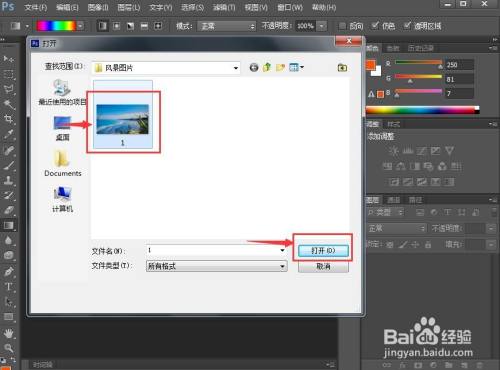Open the 不透明度 100% slider dropdown arrow

click(x=322, y=26)
